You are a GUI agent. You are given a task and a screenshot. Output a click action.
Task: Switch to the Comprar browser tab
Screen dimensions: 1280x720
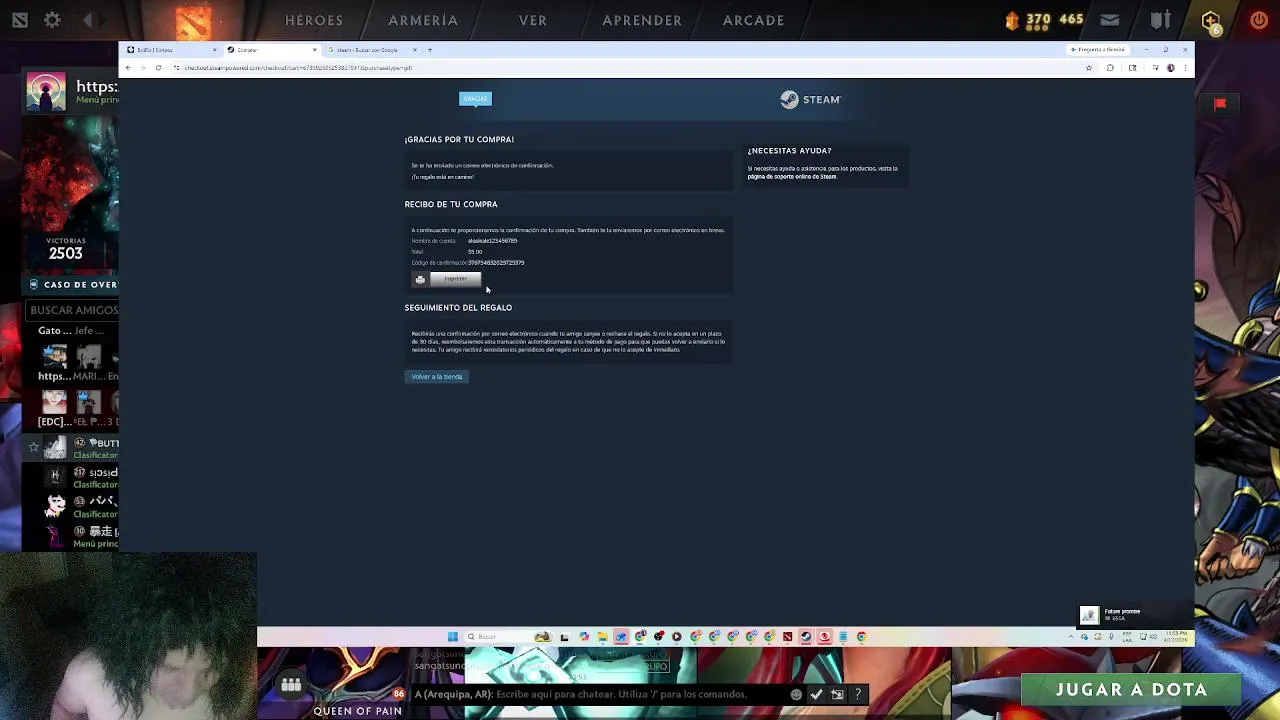[270, 50]
